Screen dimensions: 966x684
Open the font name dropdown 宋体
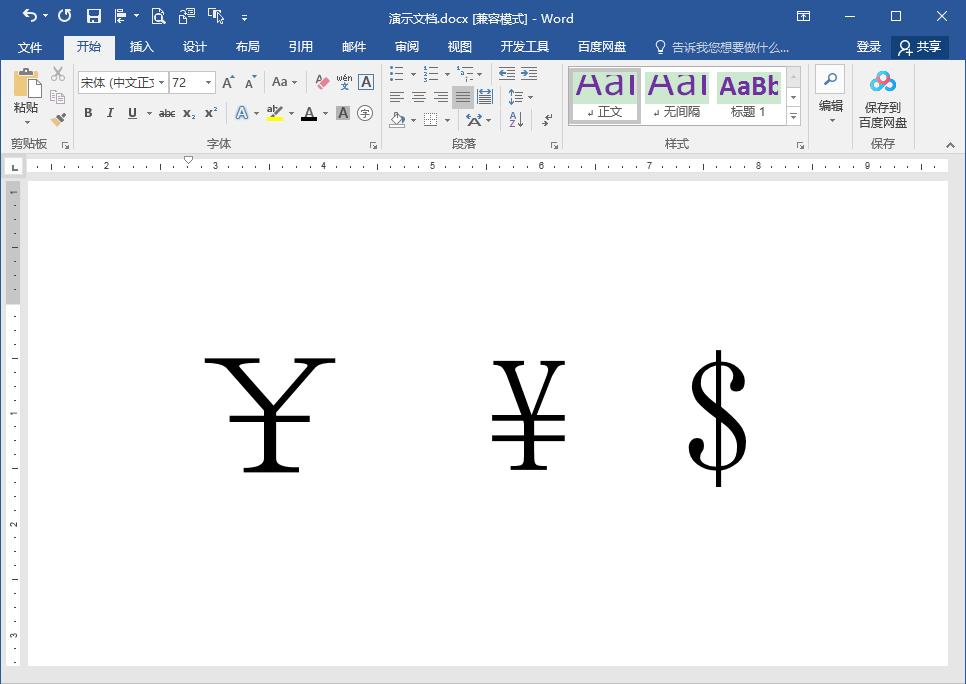(x=161, y=82)
